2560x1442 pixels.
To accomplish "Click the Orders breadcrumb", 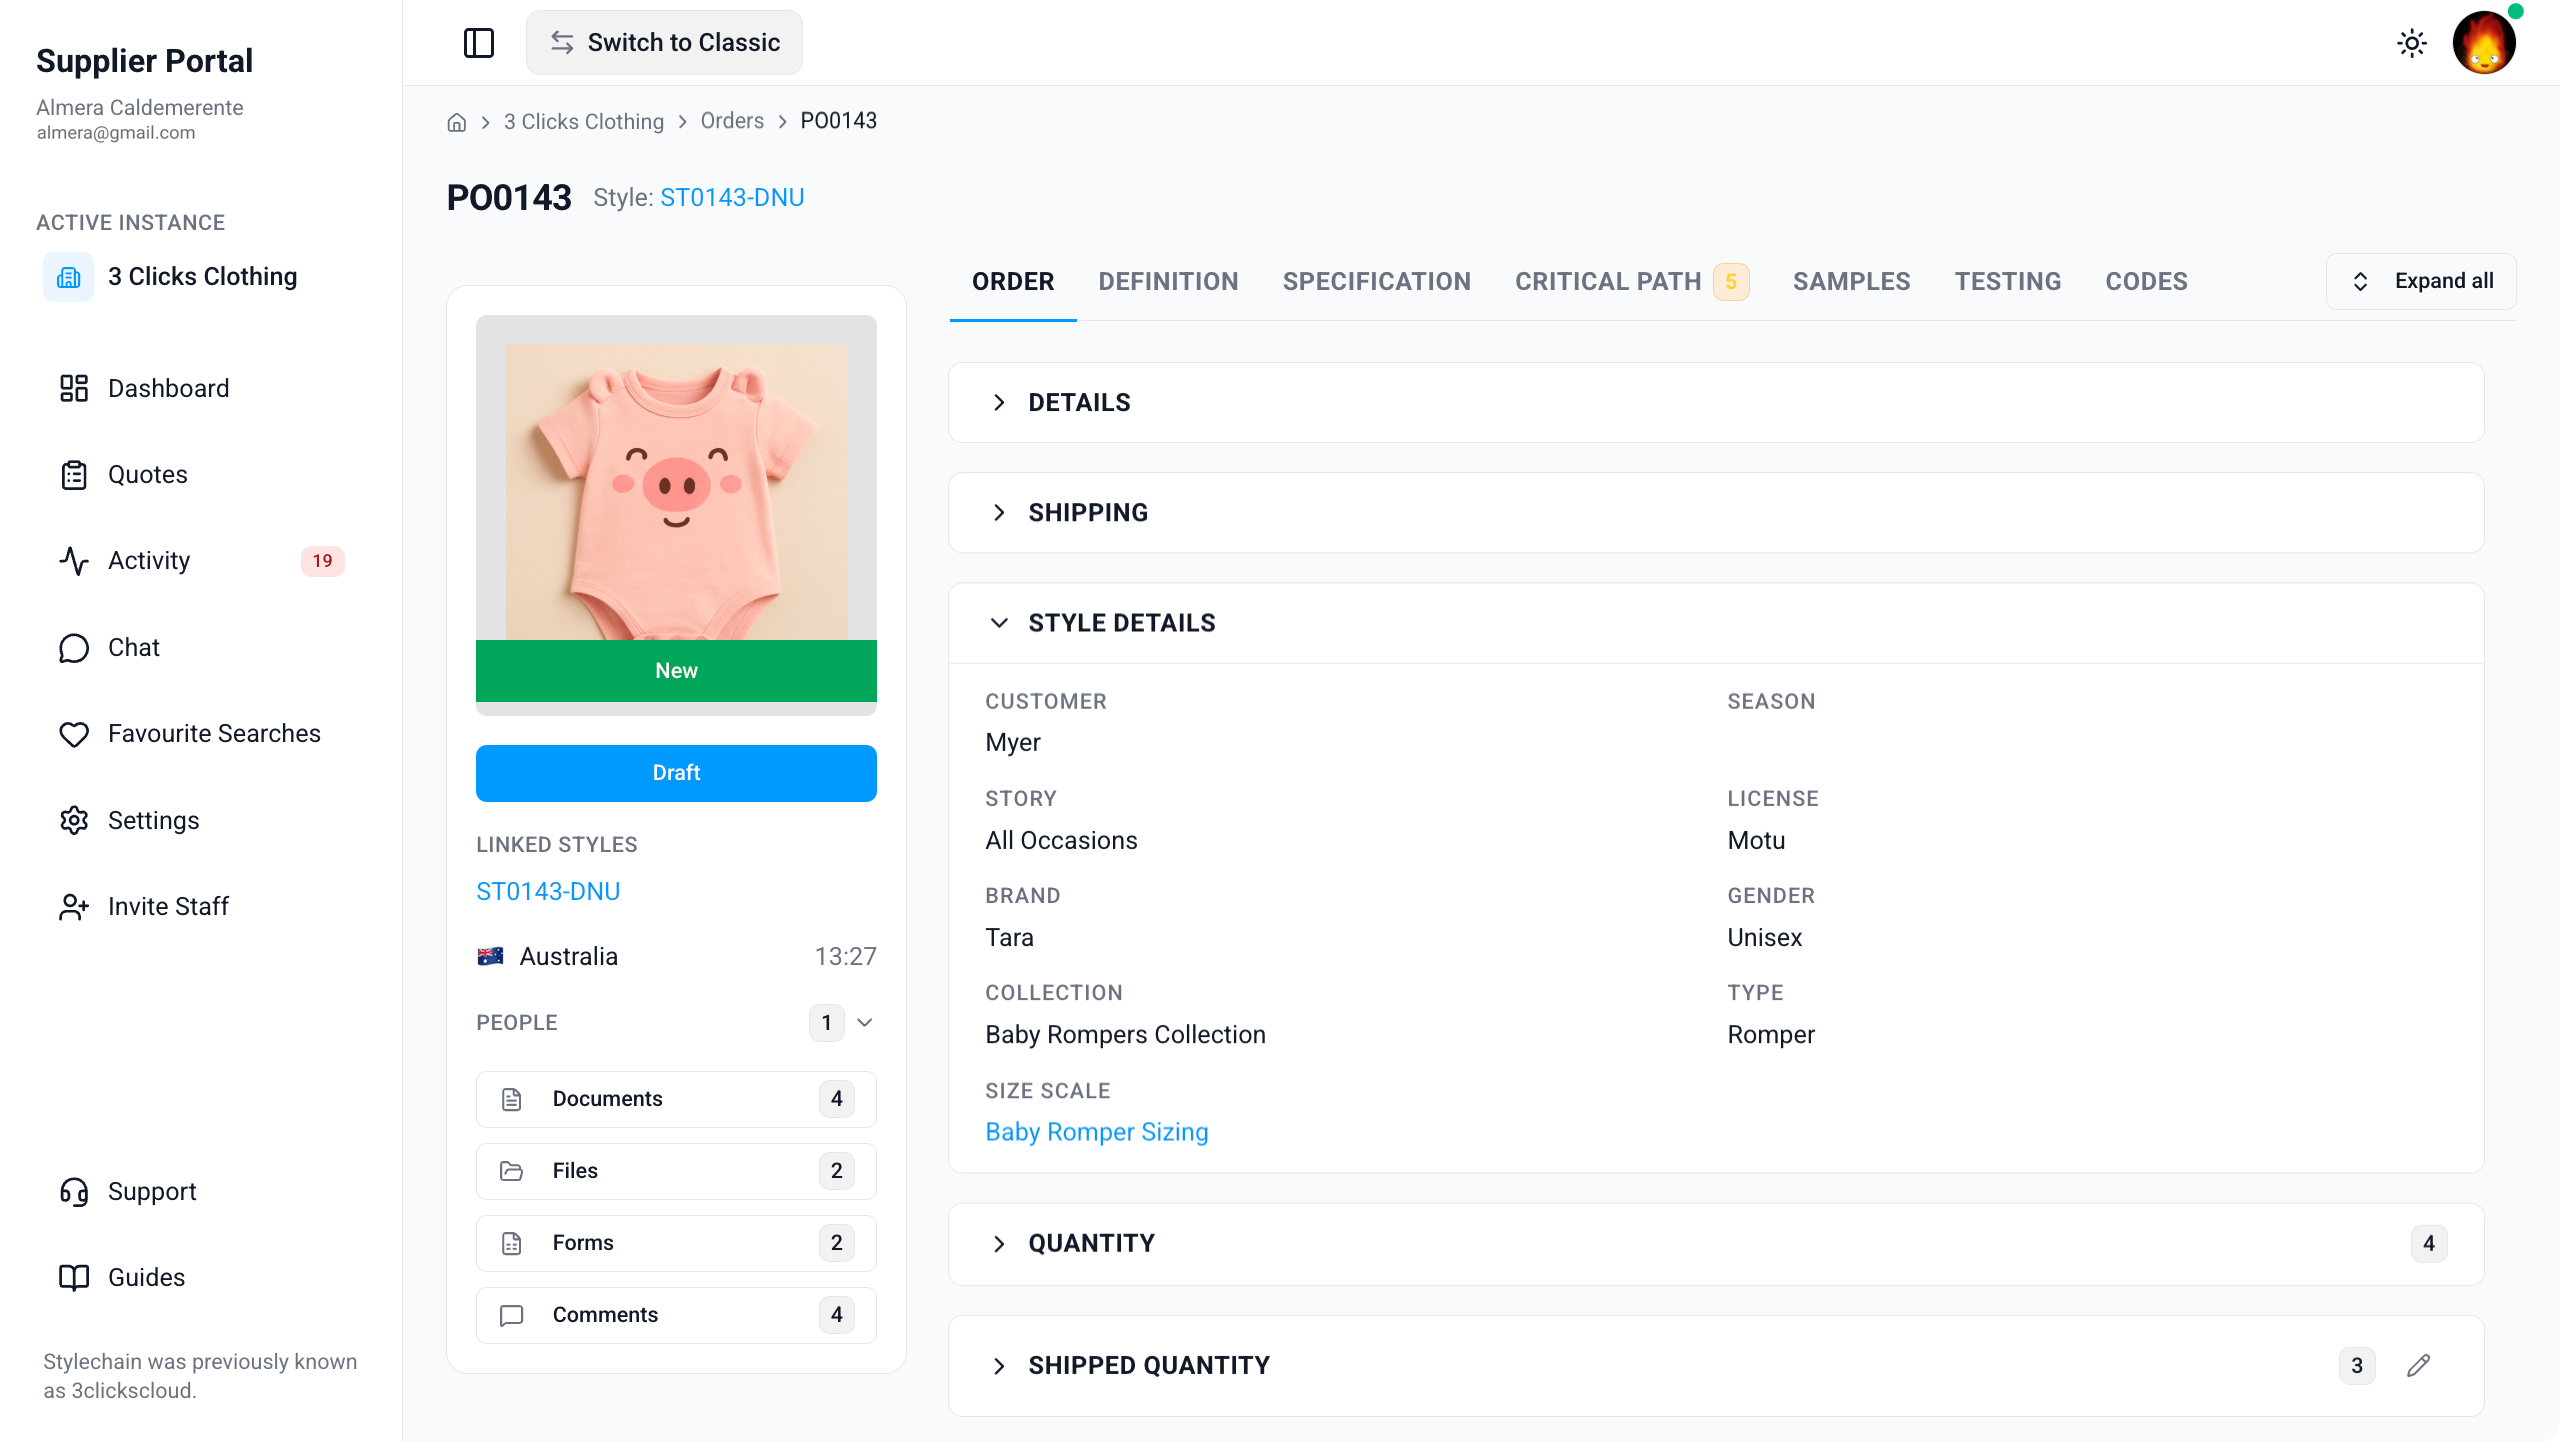I will 732,122.
